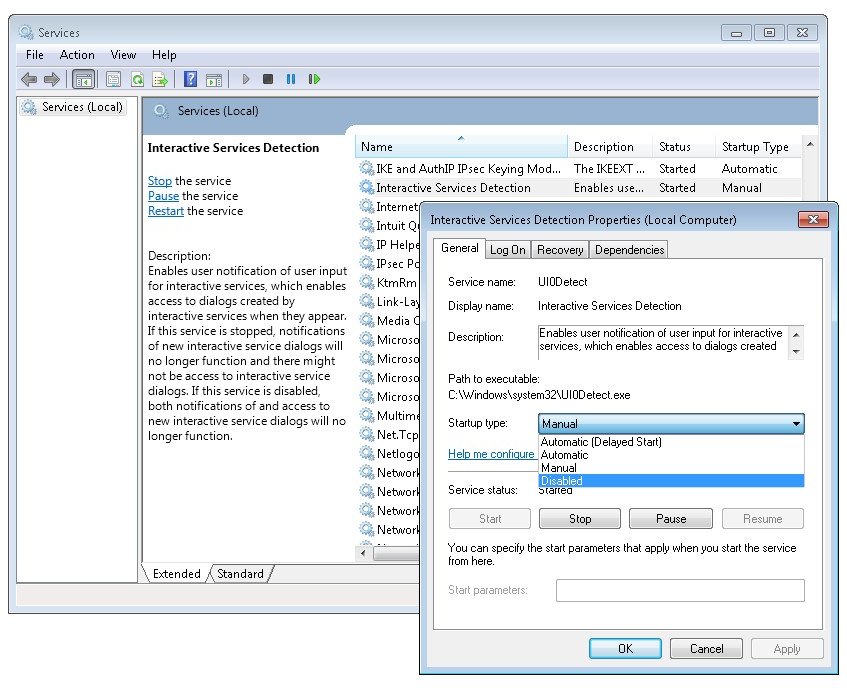
Task: Sort by the Description column header
Action: click(x=610, y=146)
